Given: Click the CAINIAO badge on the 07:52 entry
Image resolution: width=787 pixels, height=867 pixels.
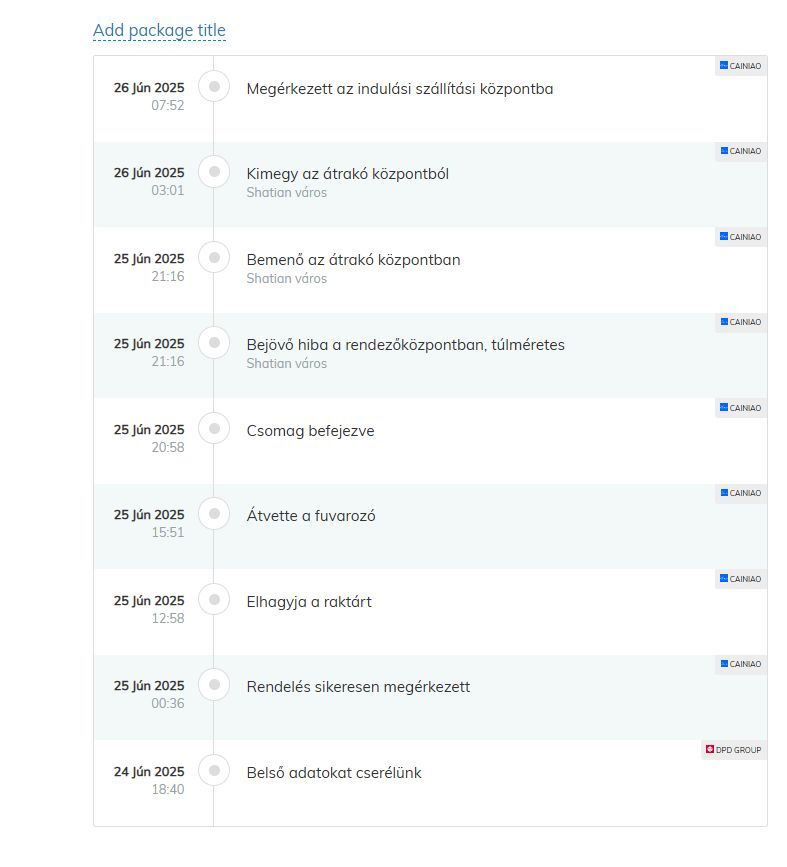Looking at the screenshot, I should (741, 66).
